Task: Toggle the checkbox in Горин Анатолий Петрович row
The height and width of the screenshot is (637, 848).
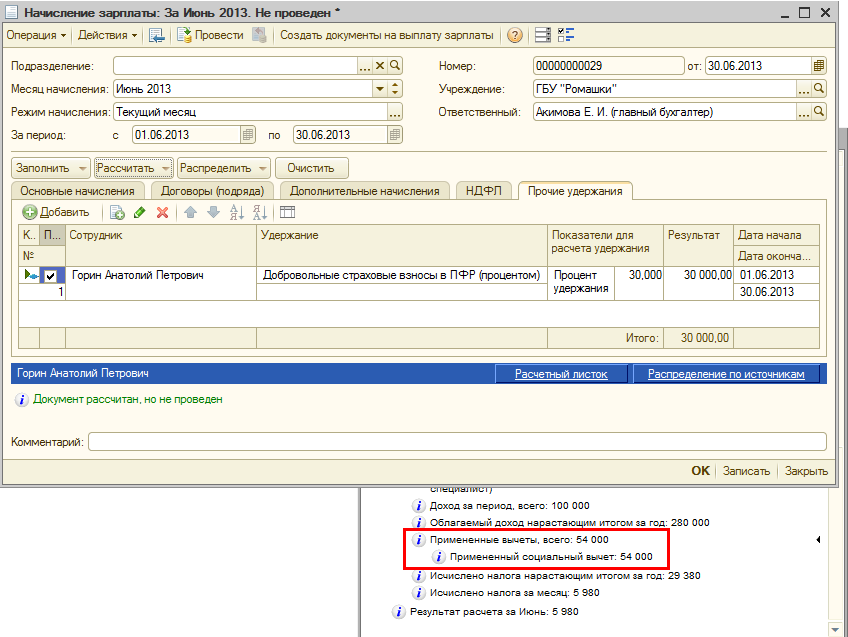Action: tap(50, 276)
